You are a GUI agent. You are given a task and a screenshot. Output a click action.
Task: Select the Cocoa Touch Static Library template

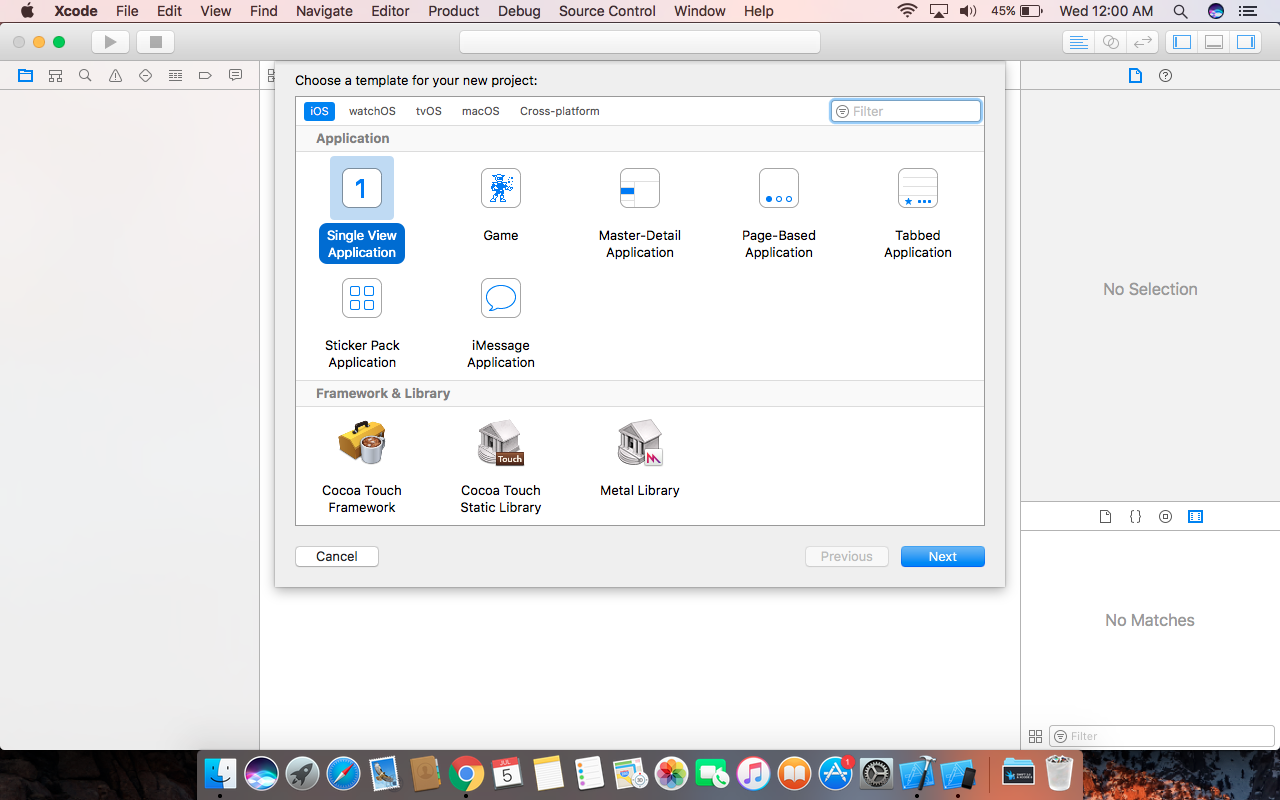tap(500, 443)
